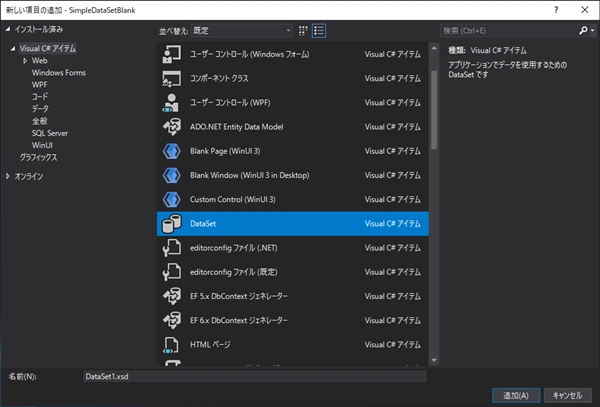Screen dimensions: 600x407
Task: Open the 並べ替え sort dropdown
Action: 242,31
